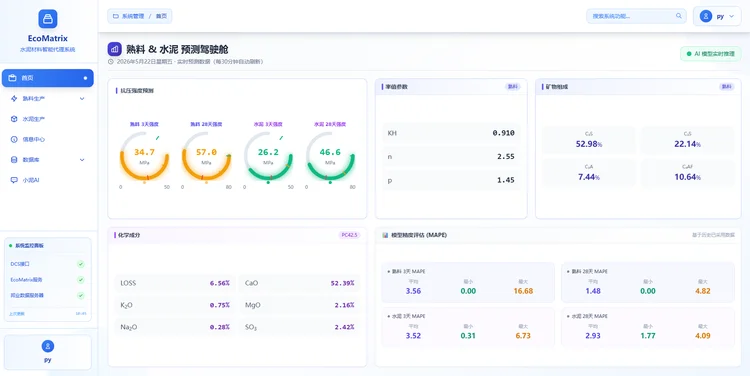Click the LOSS value 6.56%

coord(220,283)
